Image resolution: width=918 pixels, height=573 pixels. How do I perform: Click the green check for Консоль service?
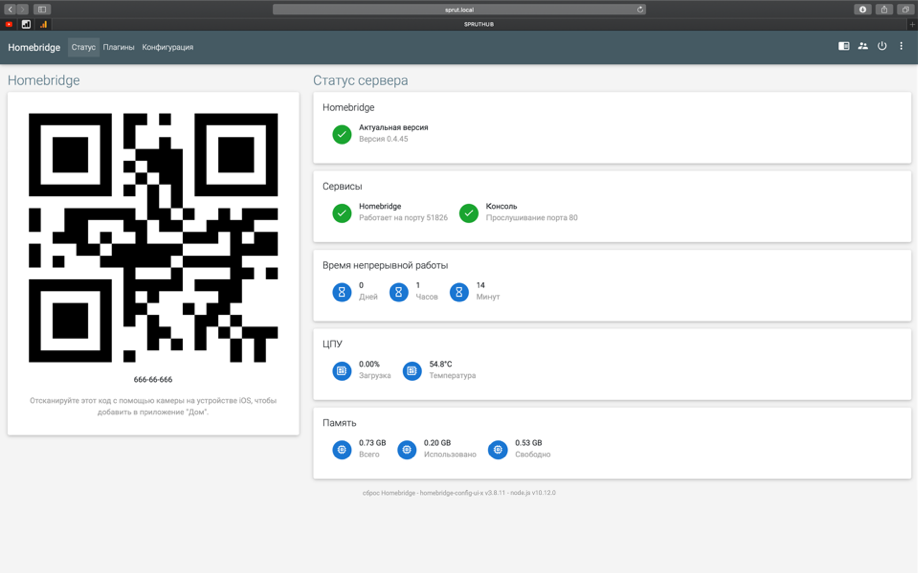click(468, 213)
